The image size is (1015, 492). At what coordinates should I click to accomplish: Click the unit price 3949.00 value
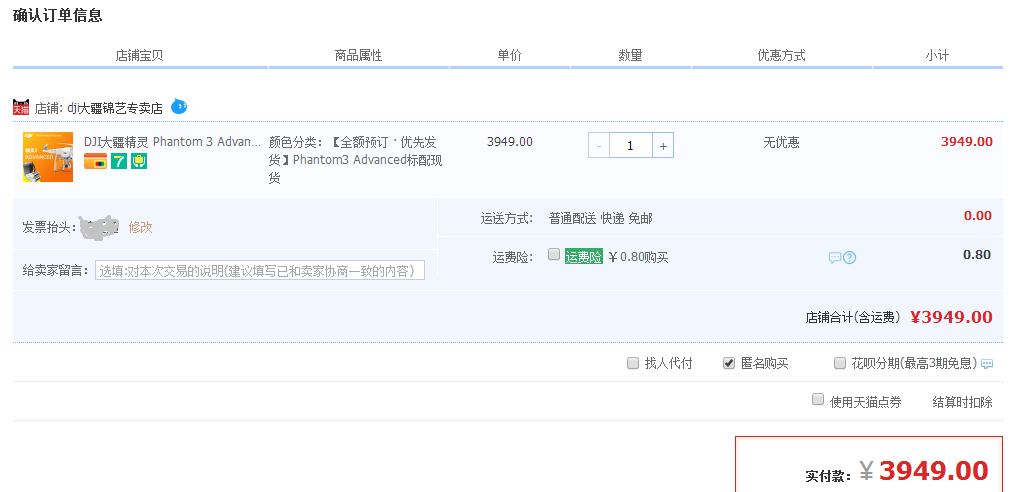pyautogui.click(x=509, y=142)
